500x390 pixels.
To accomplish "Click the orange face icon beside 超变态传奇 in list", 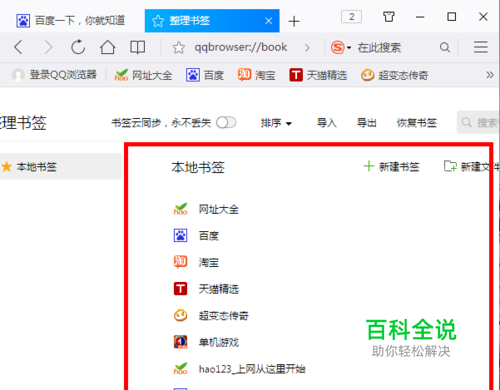I will click(180, 315).
